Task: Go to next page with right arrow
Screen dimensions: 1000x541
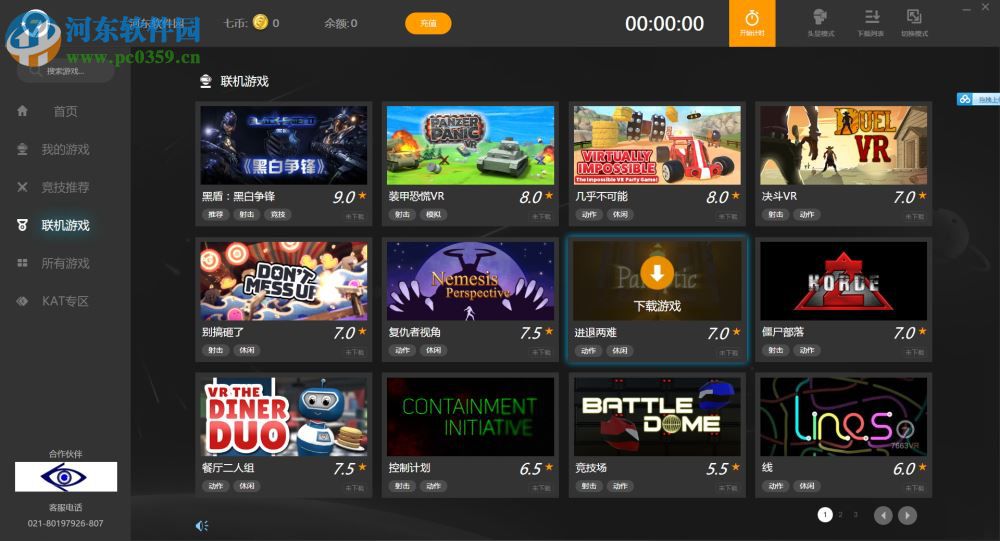Action: (907, 515)
